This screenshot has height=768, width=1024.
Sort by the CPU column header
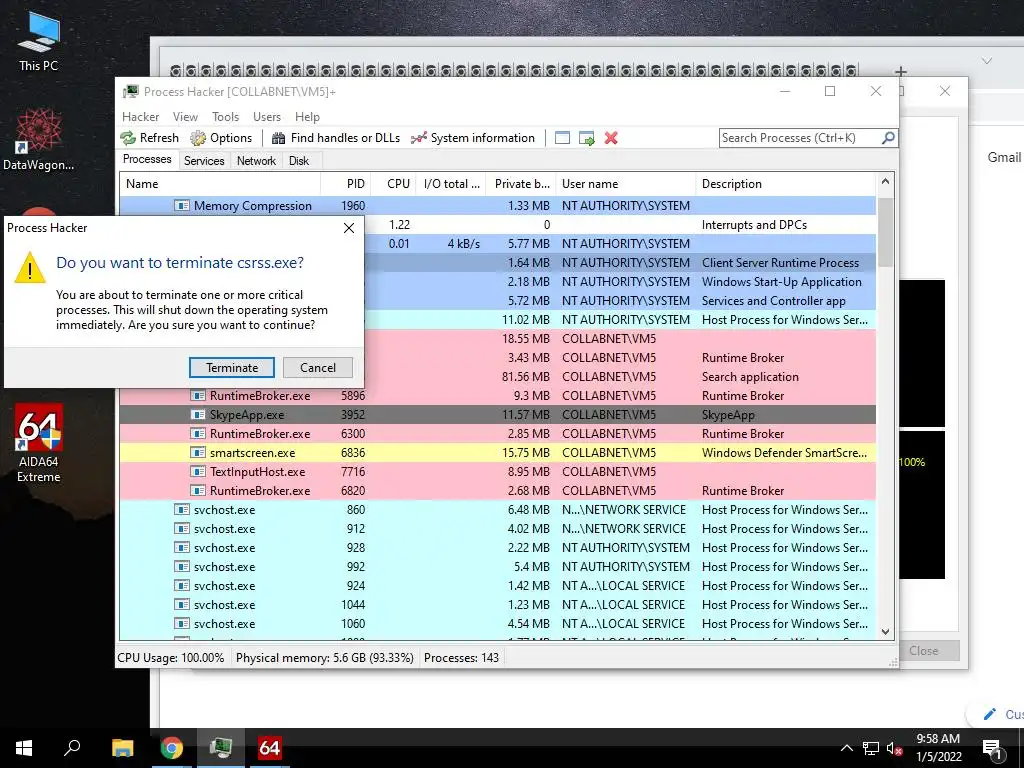[x=394, y=184]
